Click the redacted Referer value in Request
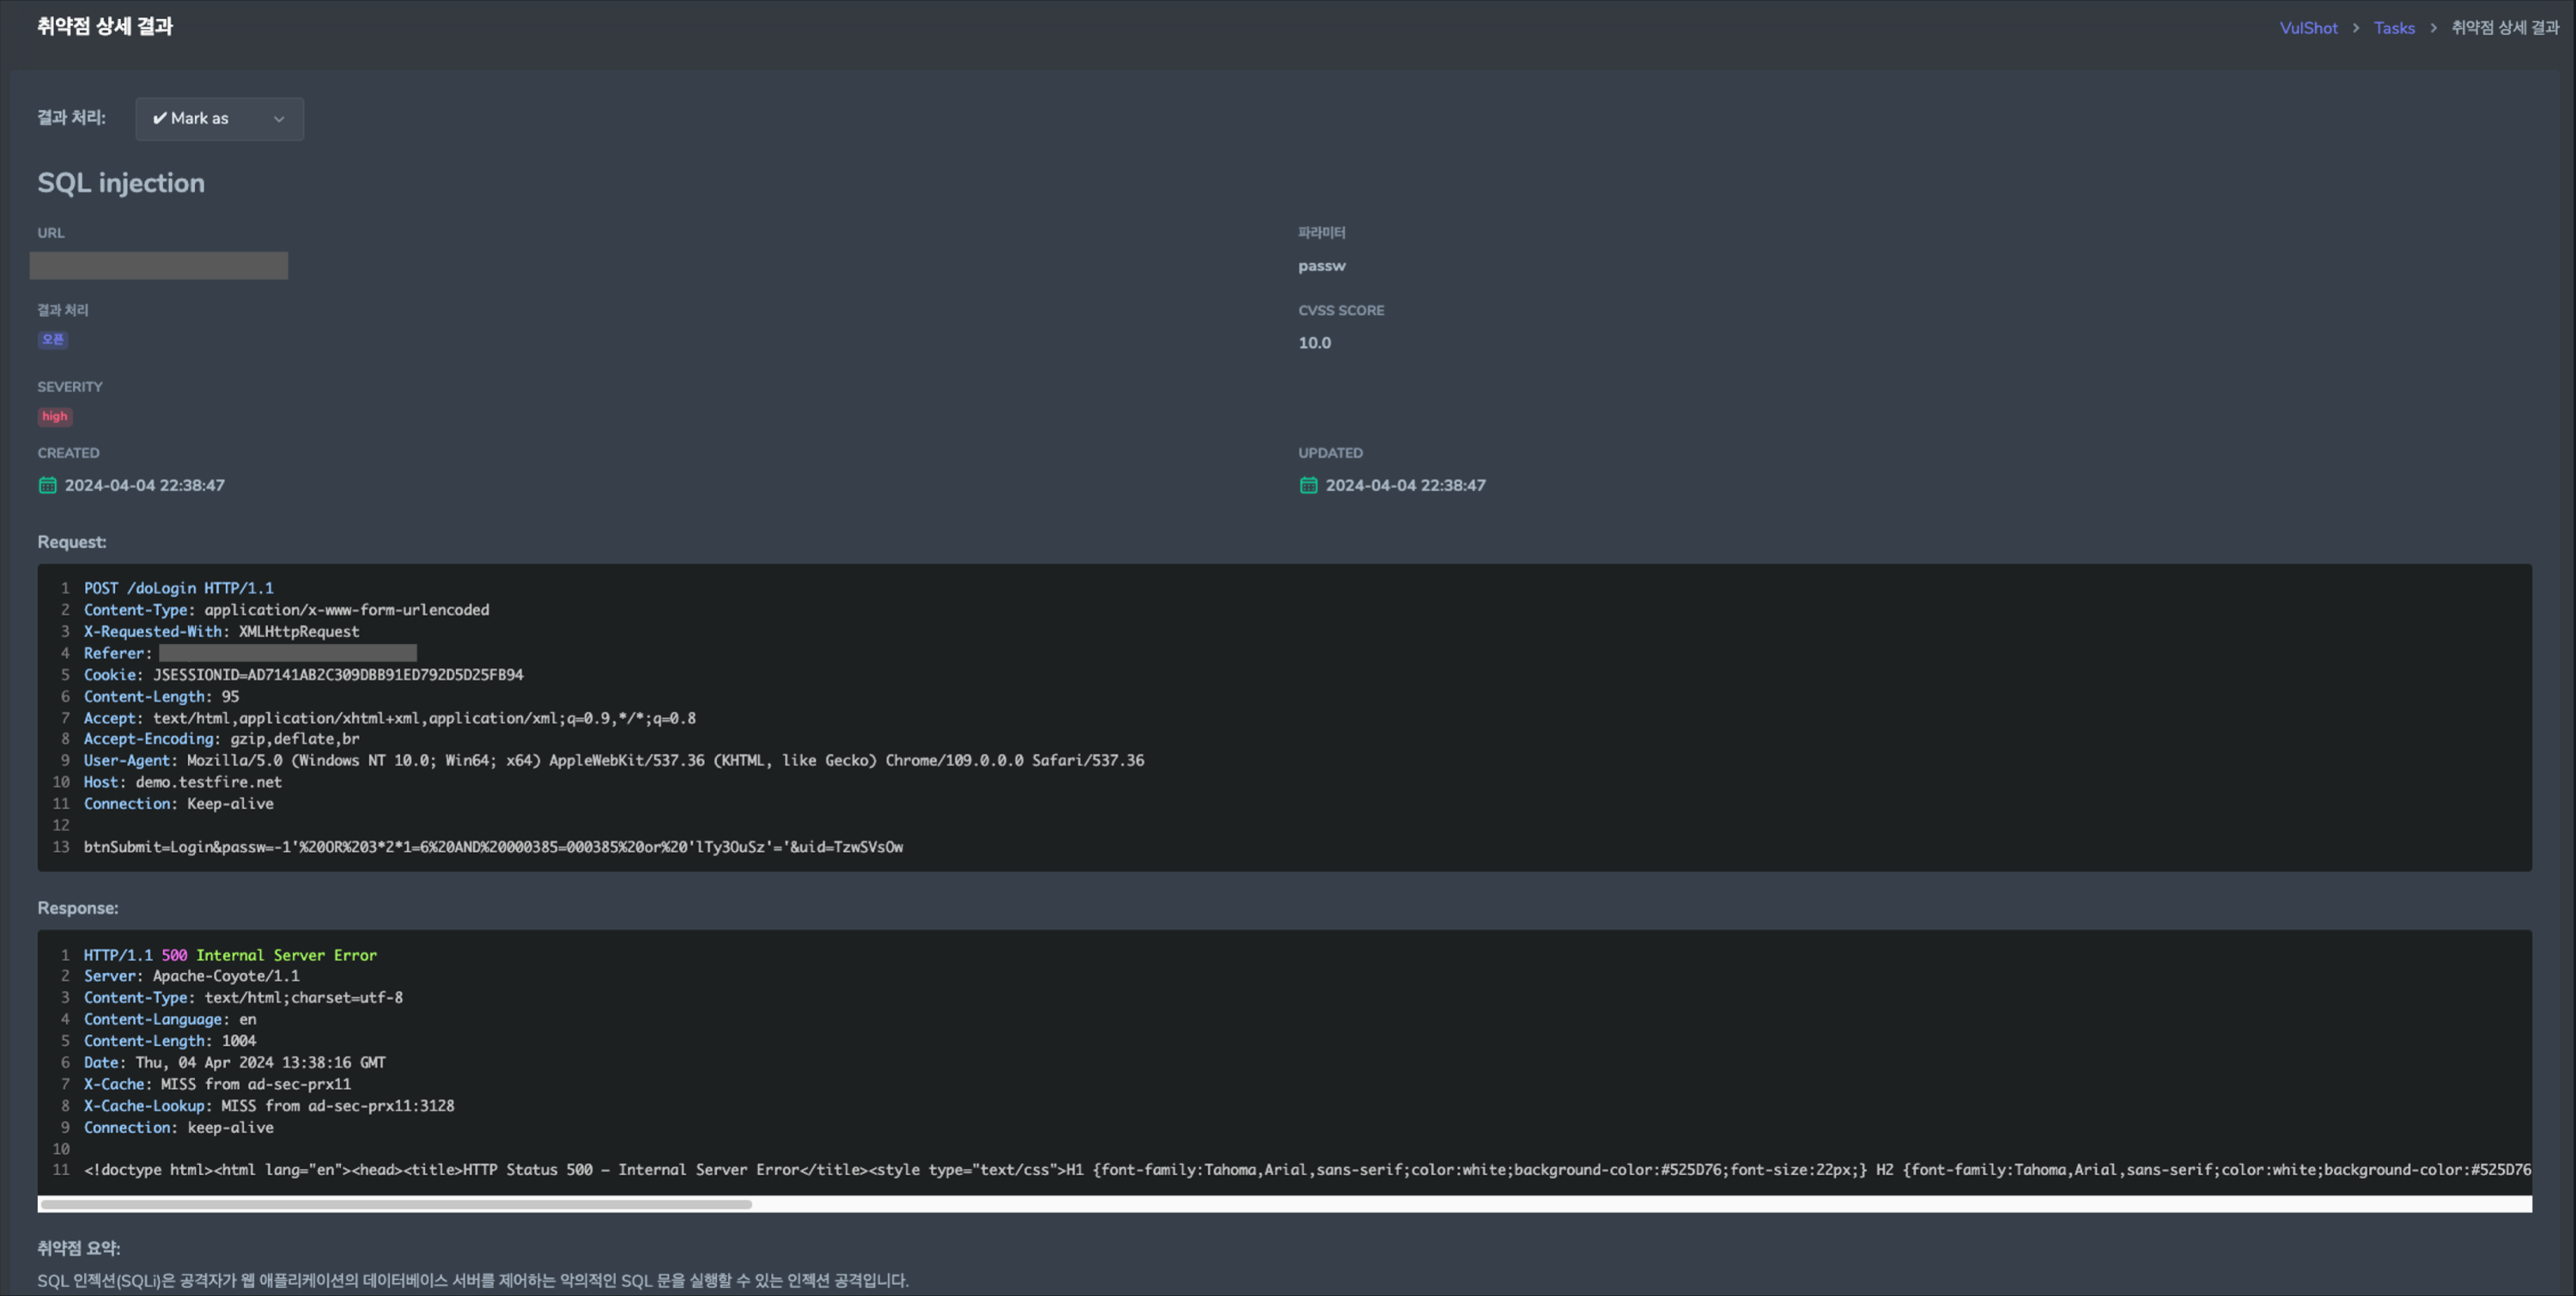Viewport: 2576px width, 1296px height. (288, 653)
